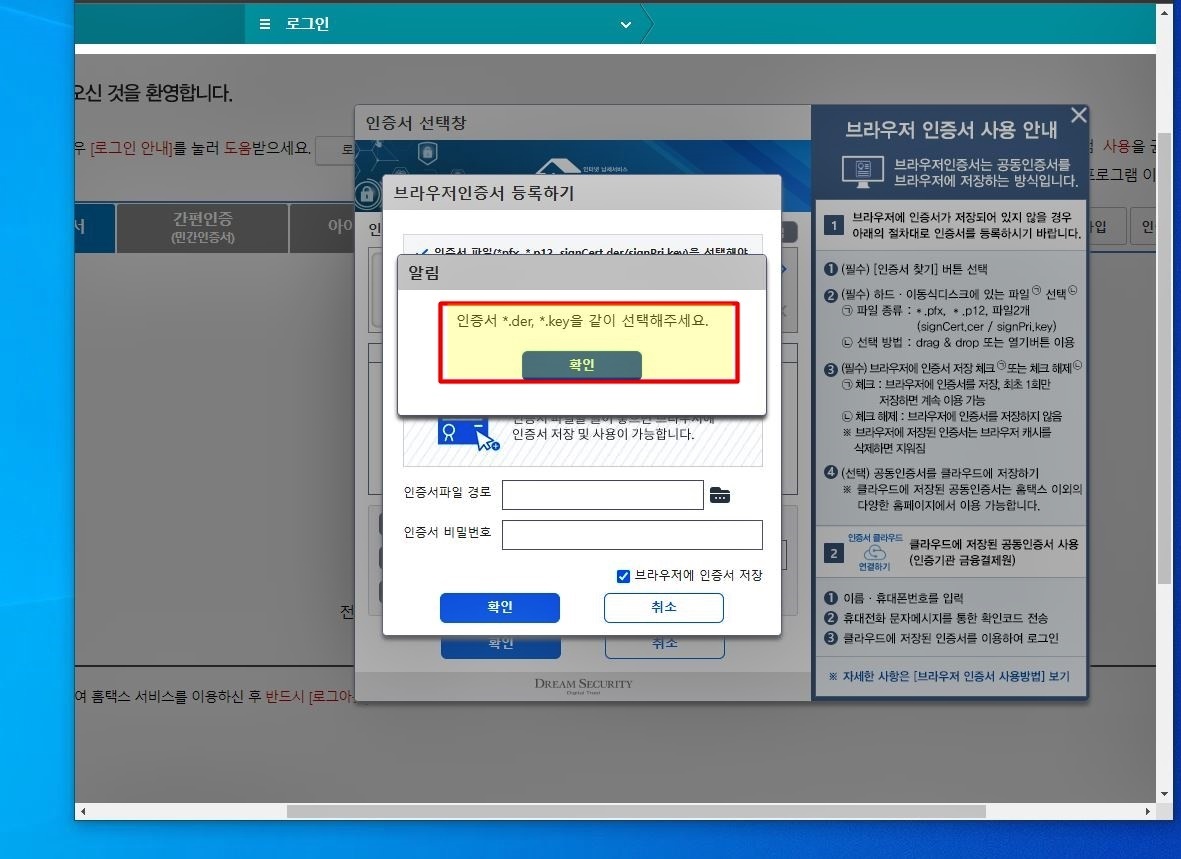Click the 확인 button in background 인증서 선택창

(501, 647)
